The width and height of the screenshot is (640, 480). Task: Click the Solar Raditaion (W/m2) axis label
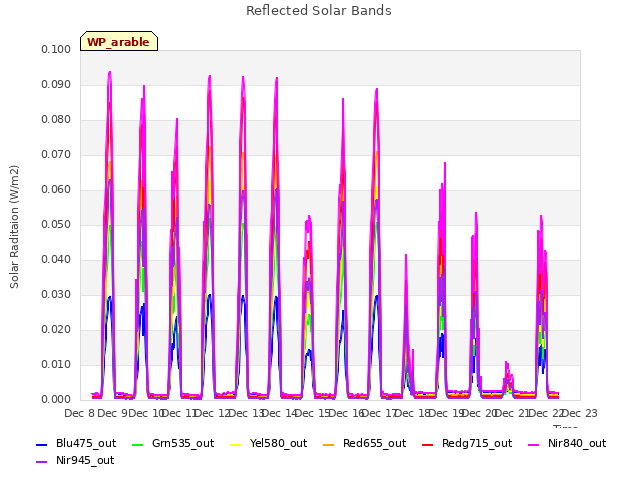coord(14,227)
